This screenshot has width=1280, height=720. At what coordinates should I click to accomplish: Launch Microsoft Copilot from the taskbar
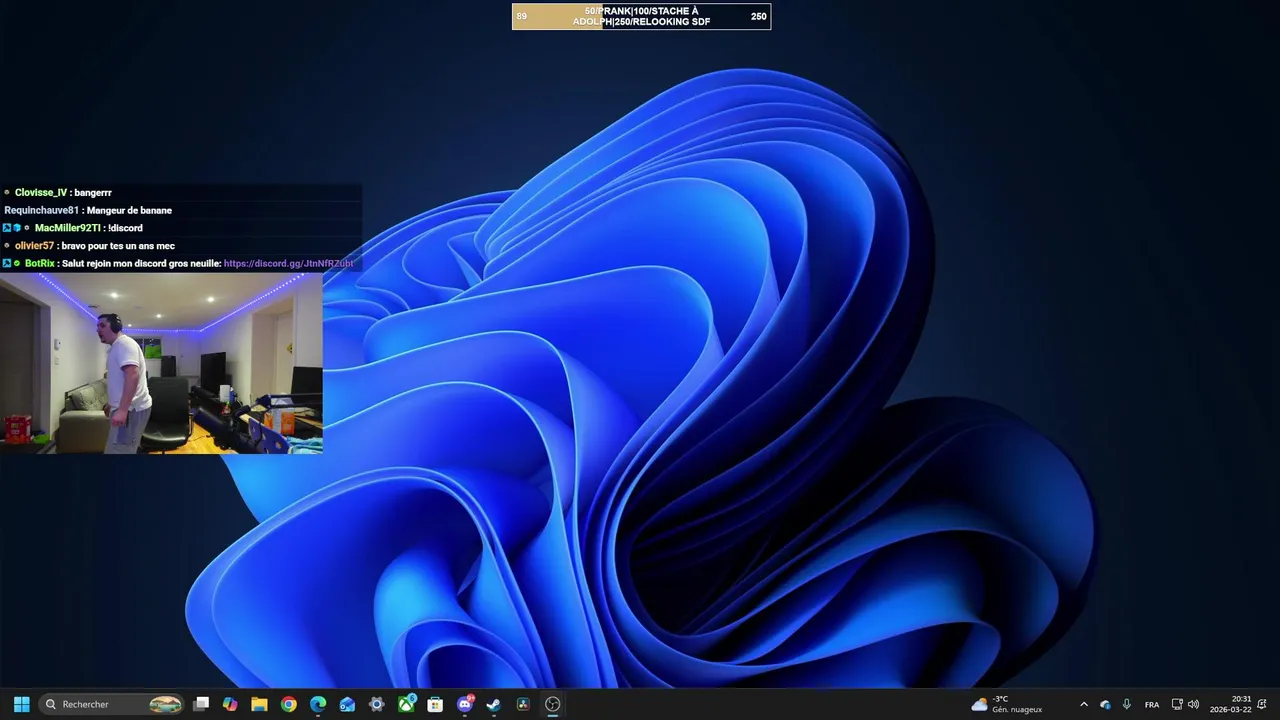pyautogui.click(x=230, y=704)
